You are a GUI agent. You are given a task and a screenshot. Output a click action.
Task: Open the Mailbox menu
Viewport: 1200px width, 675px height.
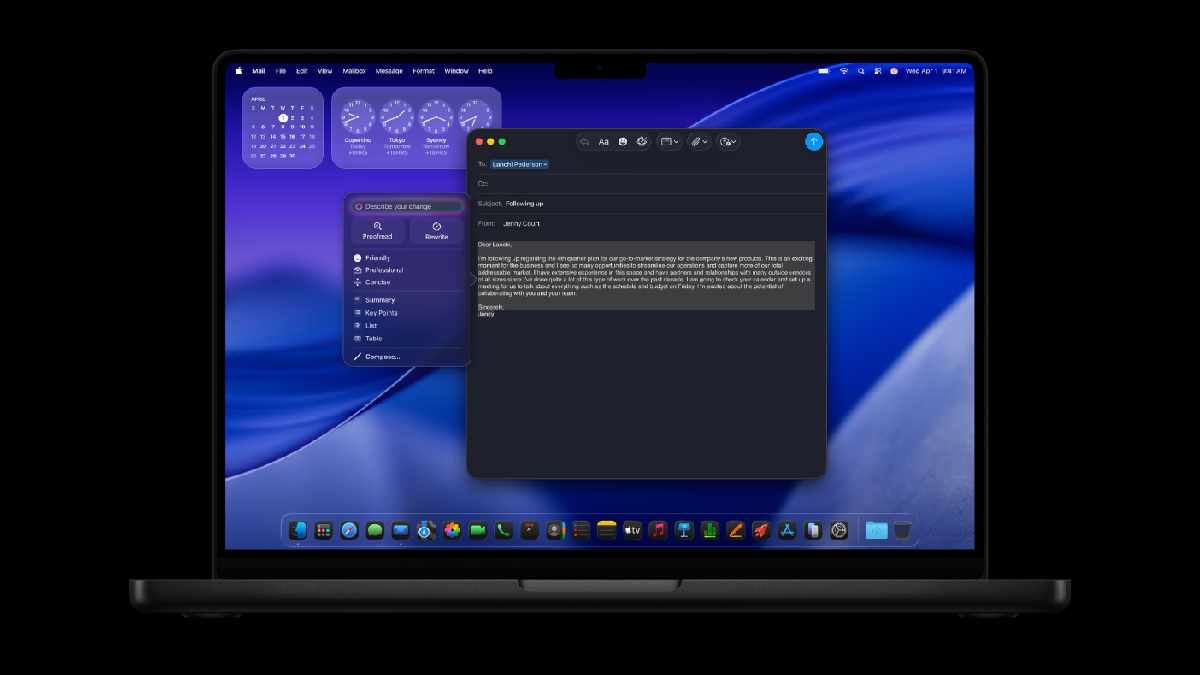(x=354, y=71)
